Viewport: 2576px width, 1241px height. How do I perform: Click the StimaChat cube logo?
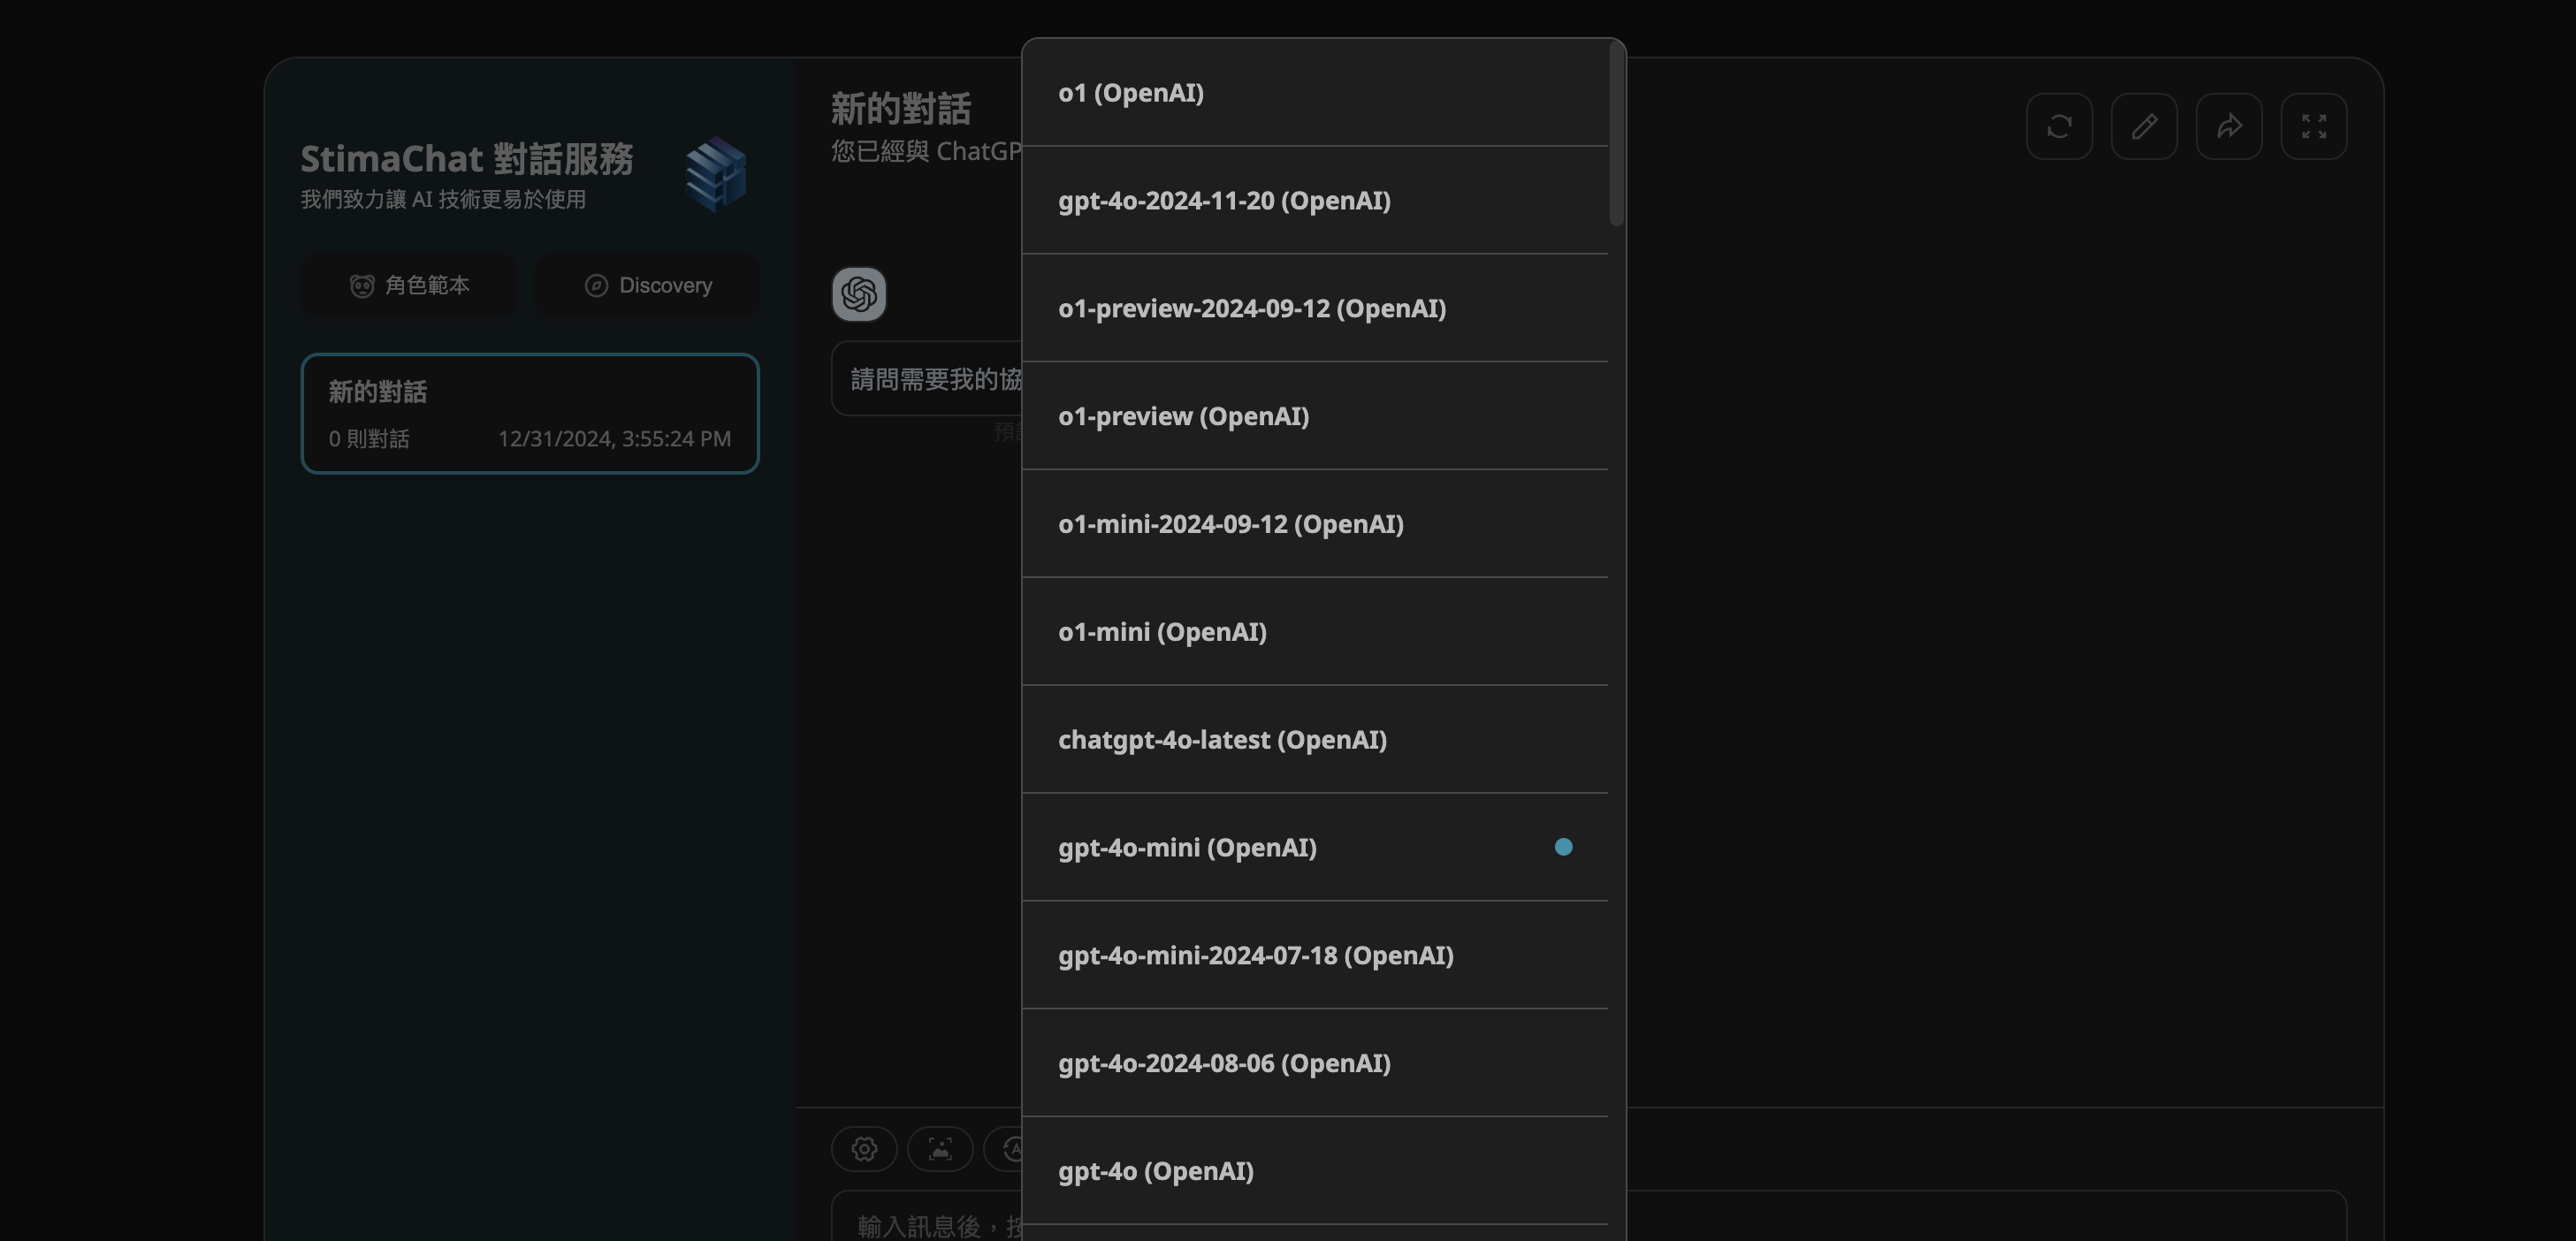coord(716,174)
